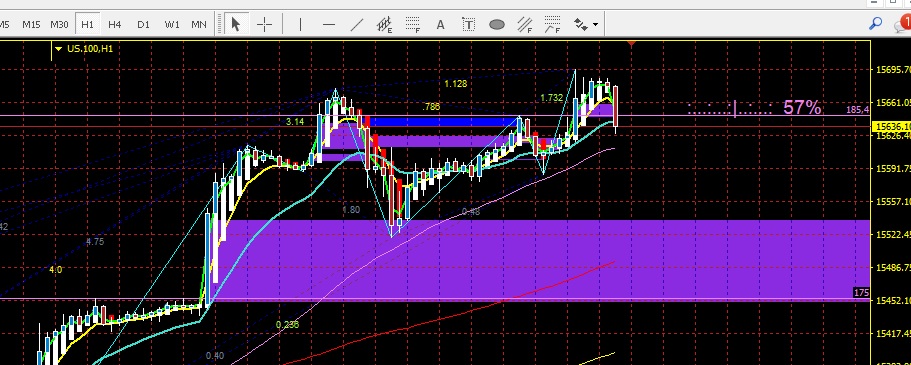
Task: Click the 3.14 ratio label
Action: click(x=295, y=121)
